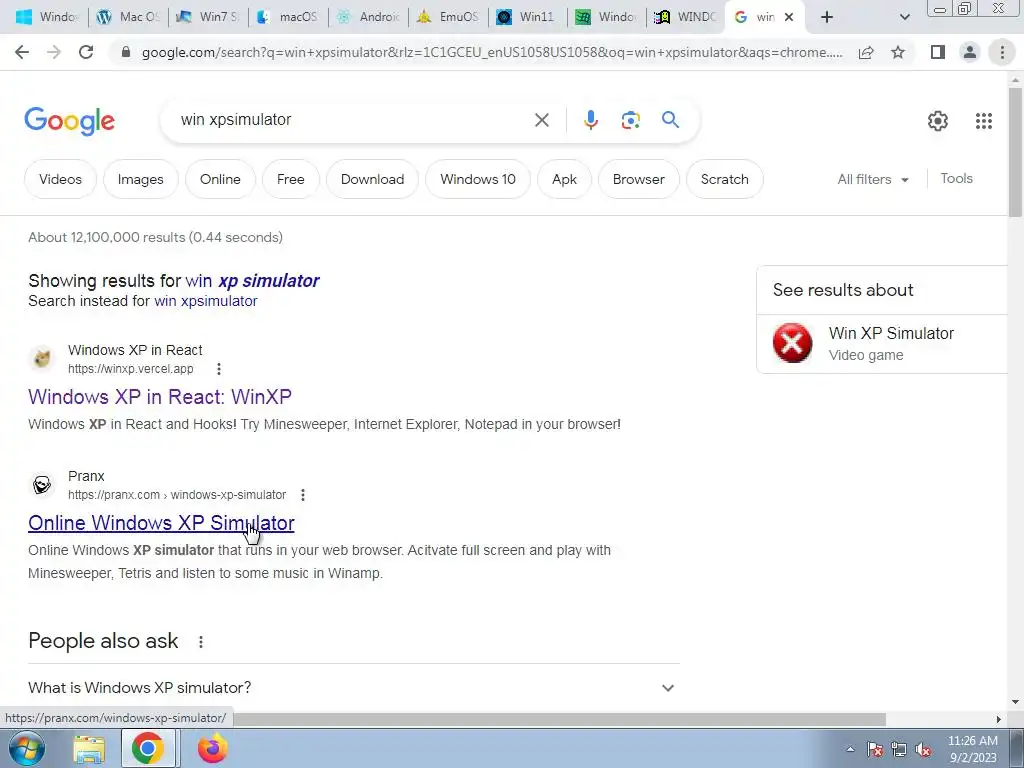
Task: Open People also ask options menu
Action: click(201, 642)
